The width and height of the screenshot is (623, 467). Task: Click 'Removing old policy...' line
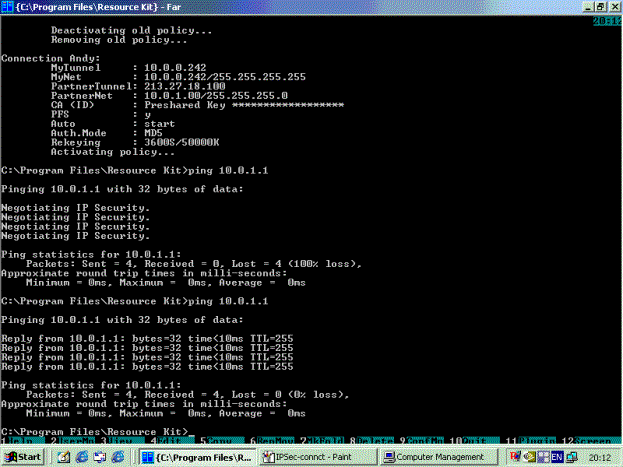click(x=119, y=40)
